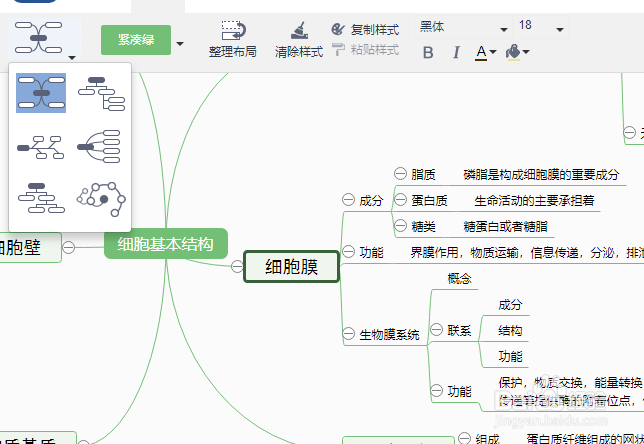This screenshot has height=444, width=644.
Task: Collapse the 糖类 node
Action: click(400, 226)
